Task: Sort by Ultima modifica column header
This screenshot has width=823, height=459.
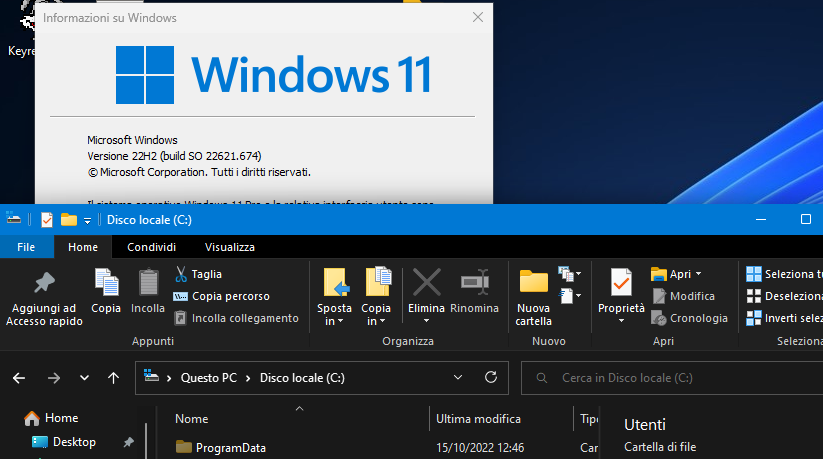Action: coord(478,419)
